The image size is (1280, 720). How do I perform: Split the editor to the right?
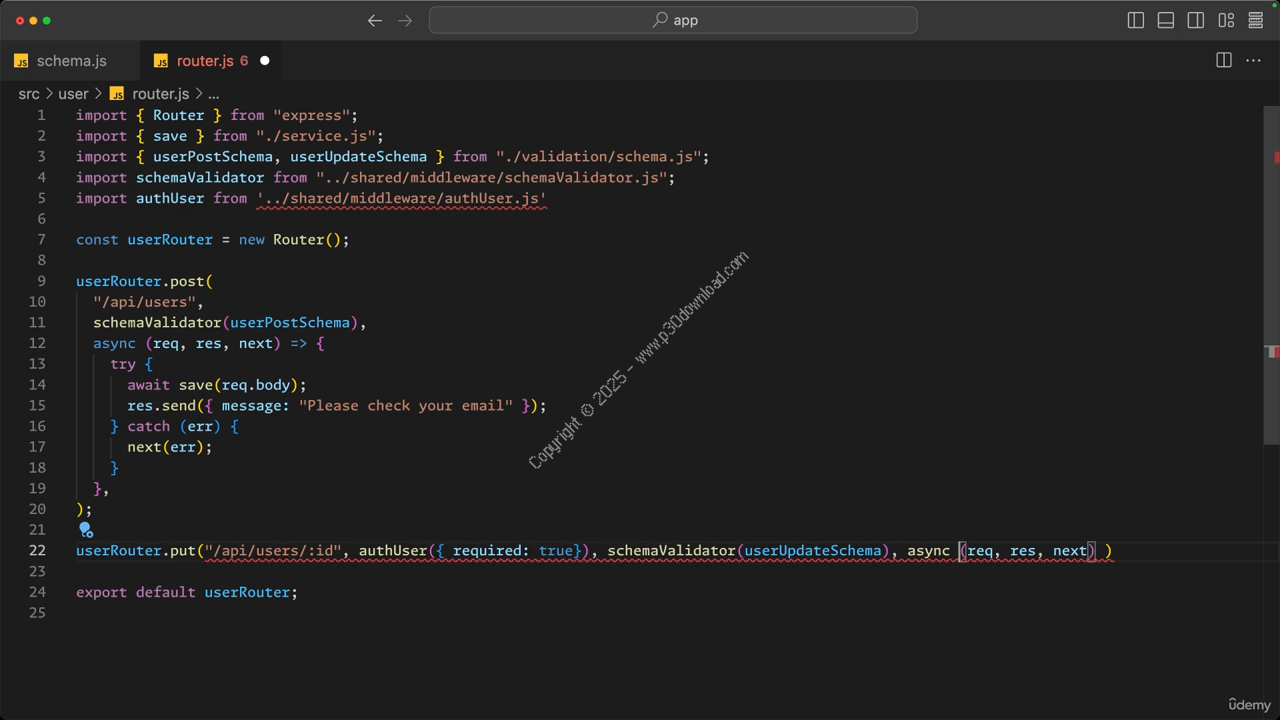tap(1224, 61)
